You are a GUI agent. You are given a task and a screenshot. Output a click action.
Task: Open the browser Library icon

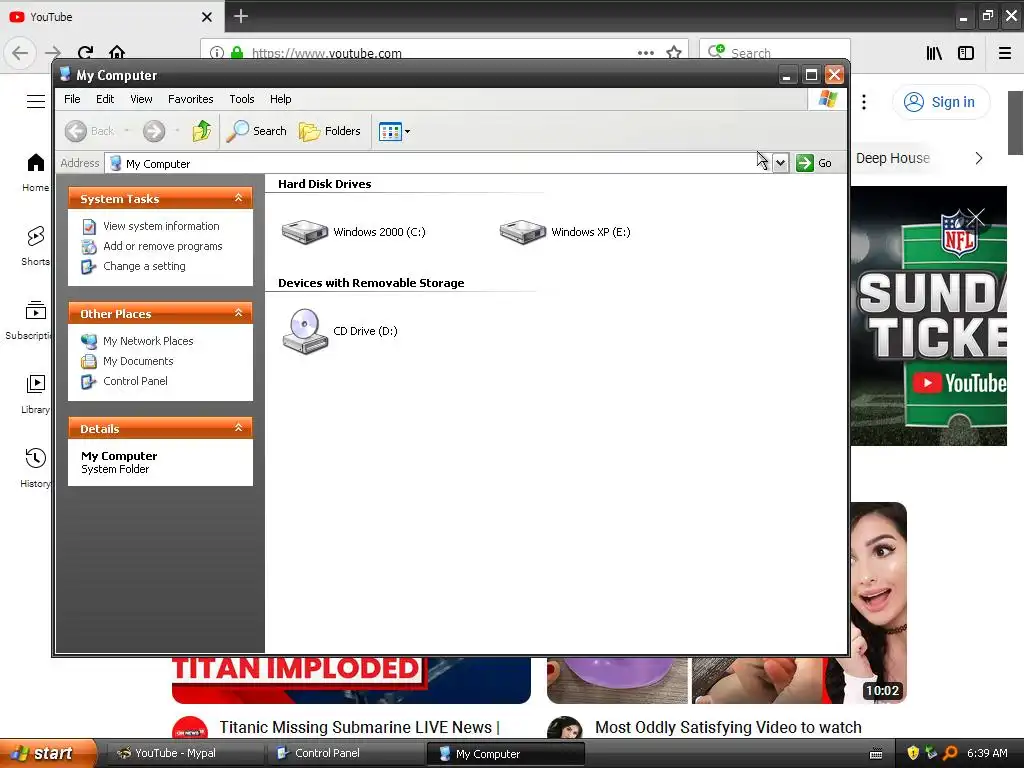[x=935, y=53]
